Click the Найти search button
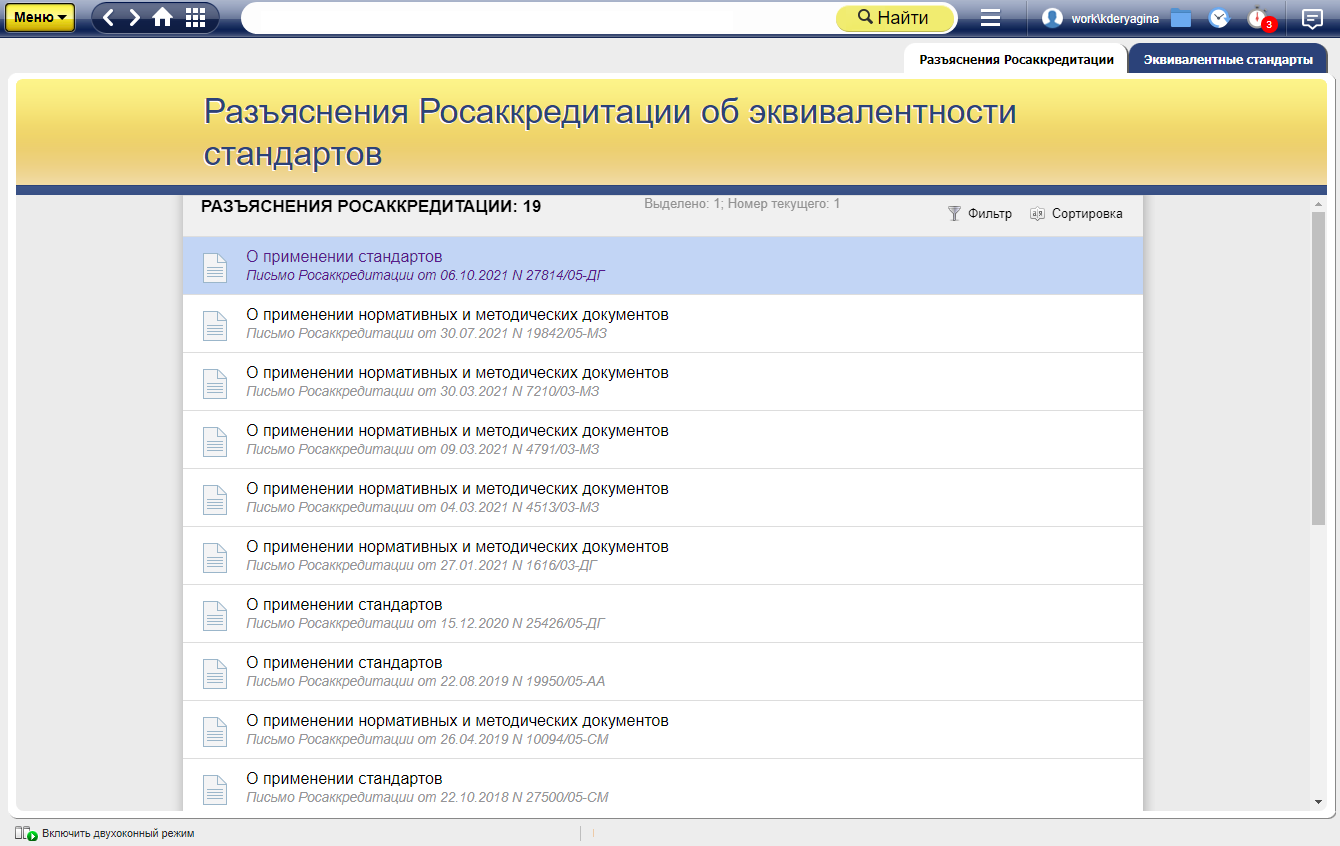The width and height of the screenshot is (1340, 846). (x=894, y=18)
